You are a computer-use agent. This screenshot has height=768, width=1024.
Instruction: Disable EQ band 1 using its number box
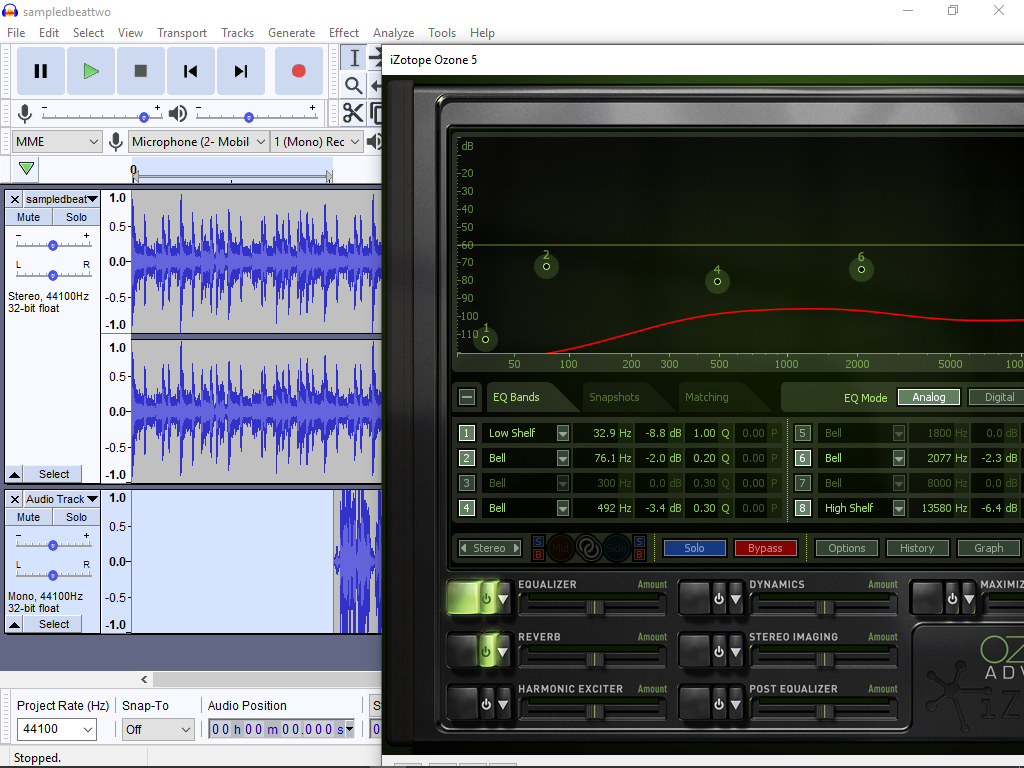pyautogui.click(x=466, y=433)
